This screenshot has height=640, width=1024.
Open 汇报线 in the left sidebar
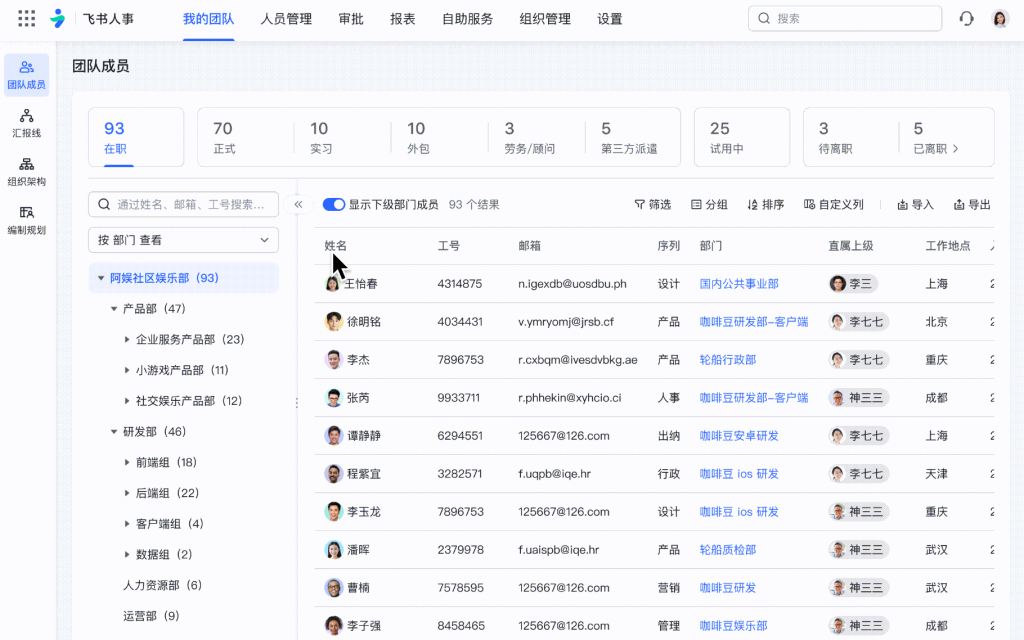coord(26,123)
